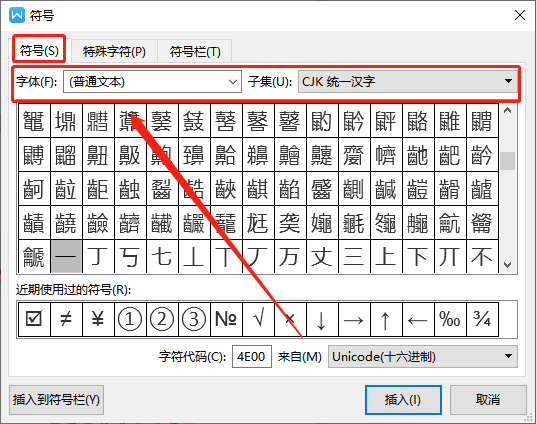Select the left arrow ← symbol
This screenshot has height=424, width=537.
pyautogui.click(x=418, y=320)
